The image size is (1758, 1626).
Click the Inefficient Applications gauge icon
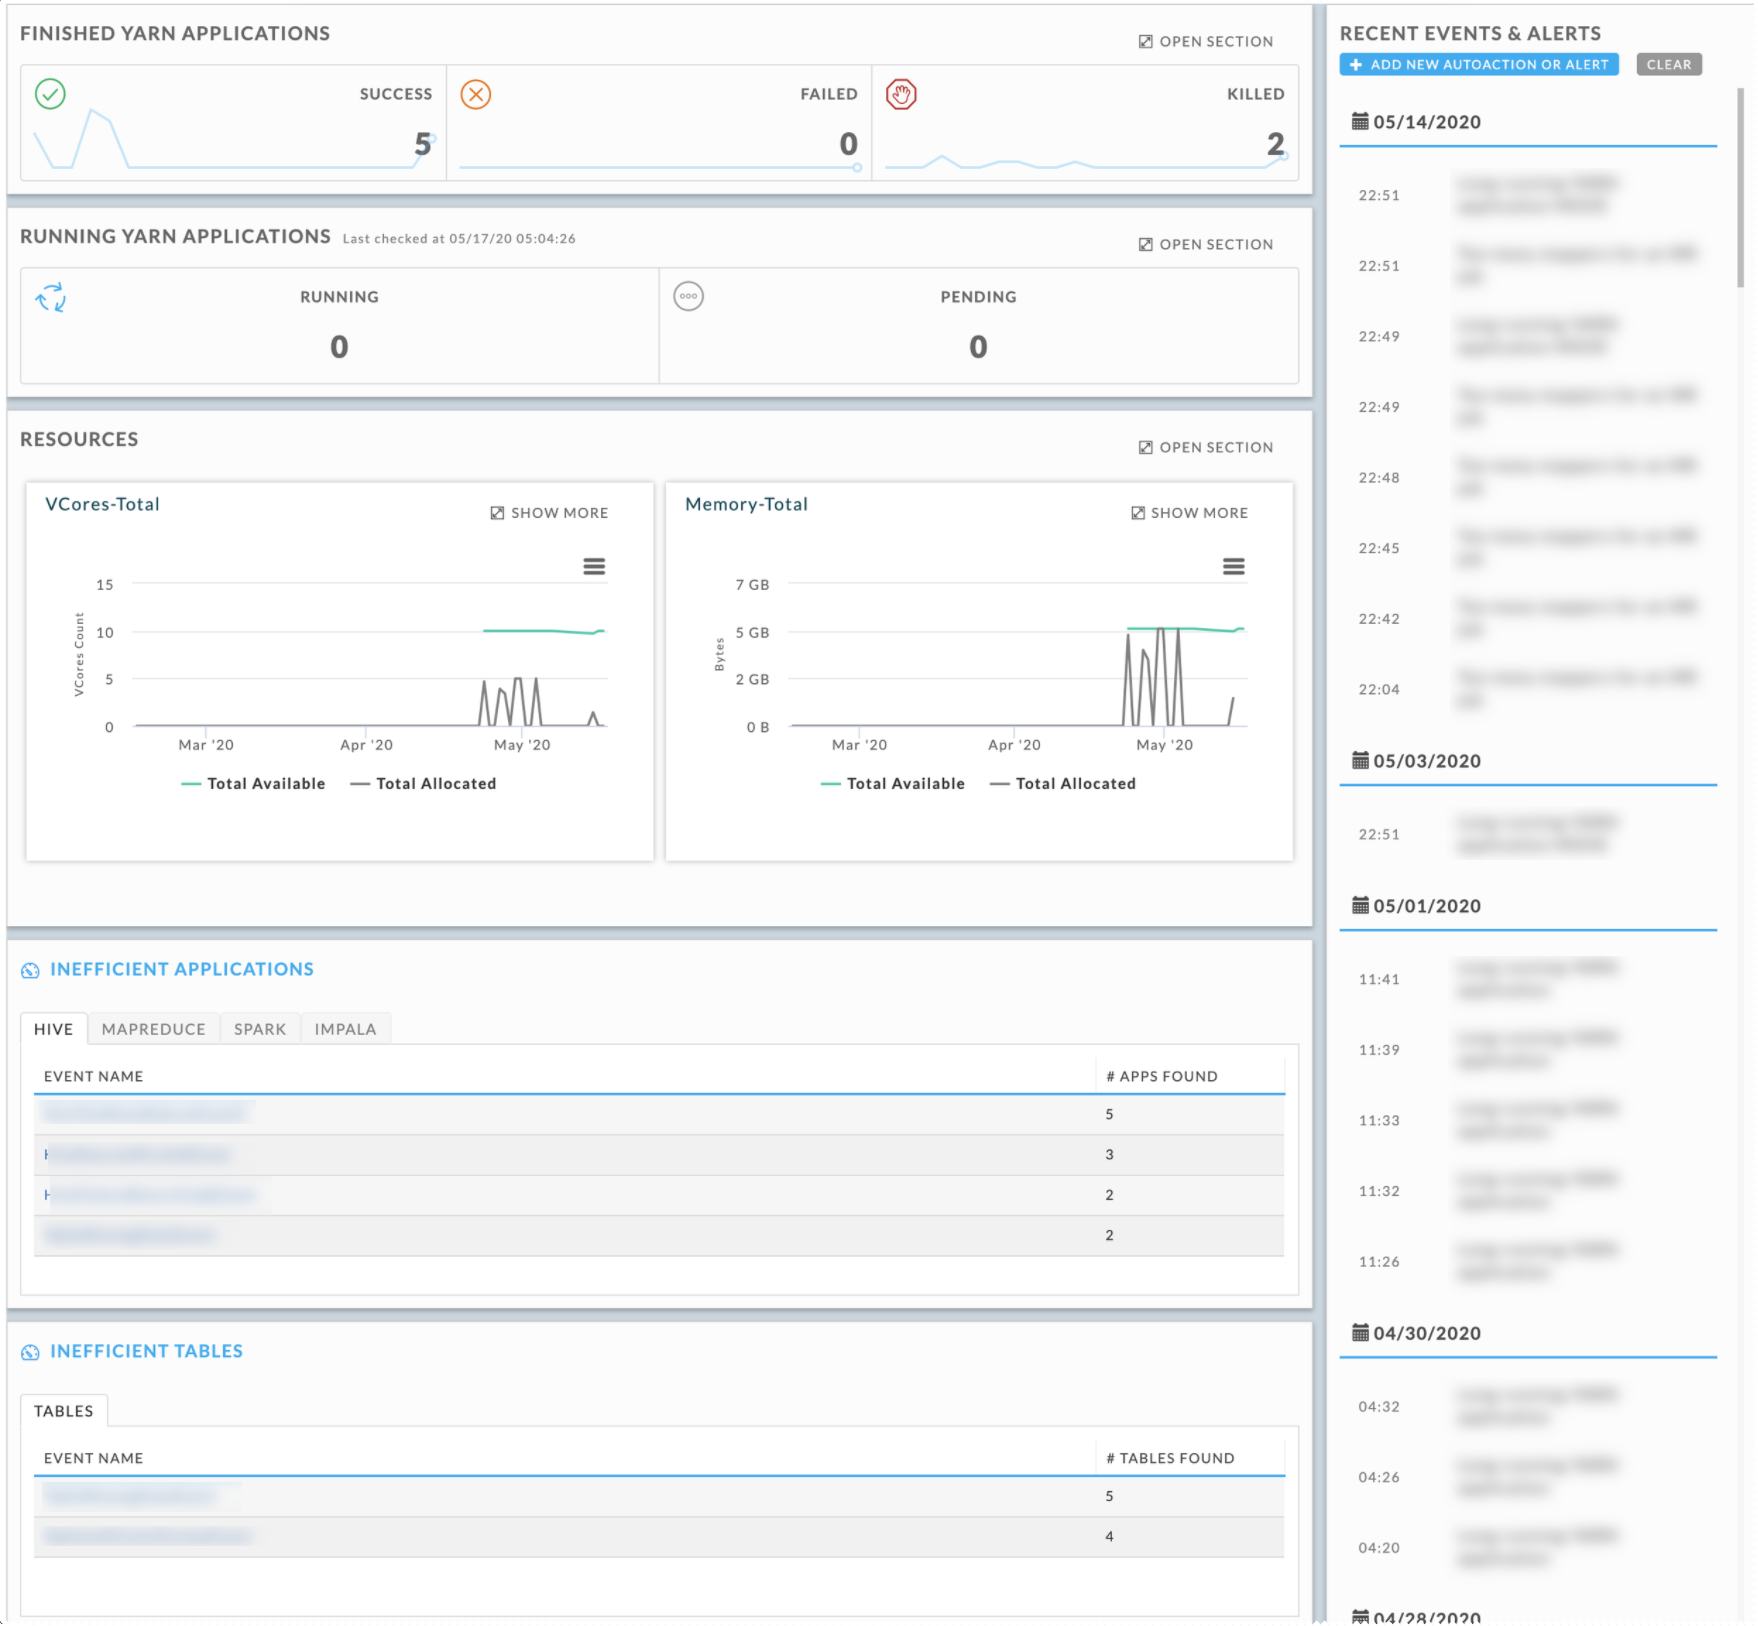[x=30, y=970]
